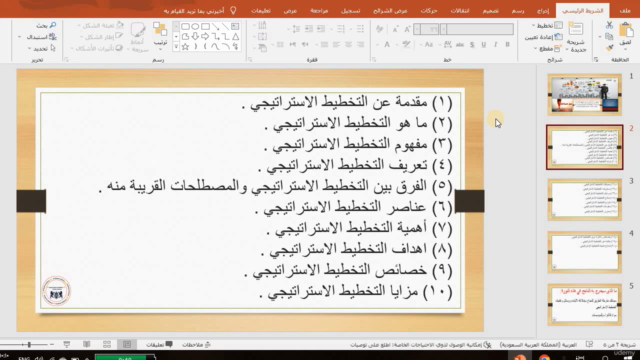
Task: Toggle Bold formatting
Action: (x=507, y=45)
